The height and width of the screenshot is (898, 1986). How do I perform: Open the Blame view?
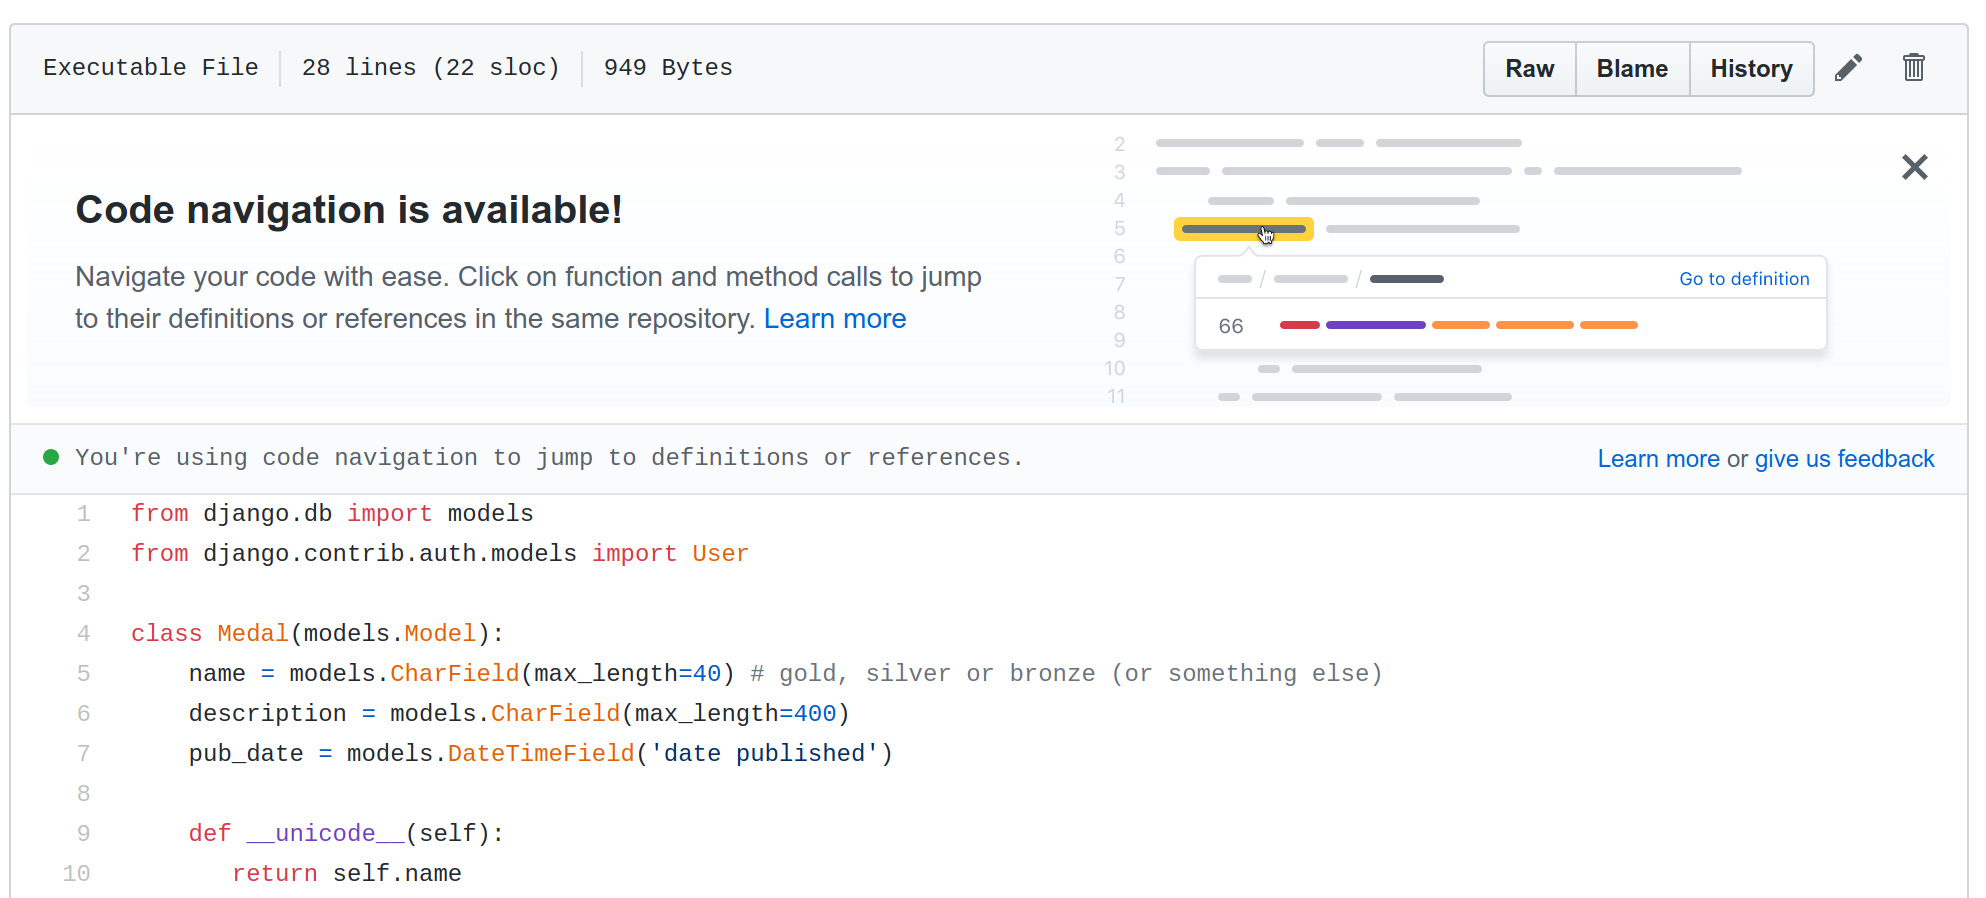tap(1631, 69)
